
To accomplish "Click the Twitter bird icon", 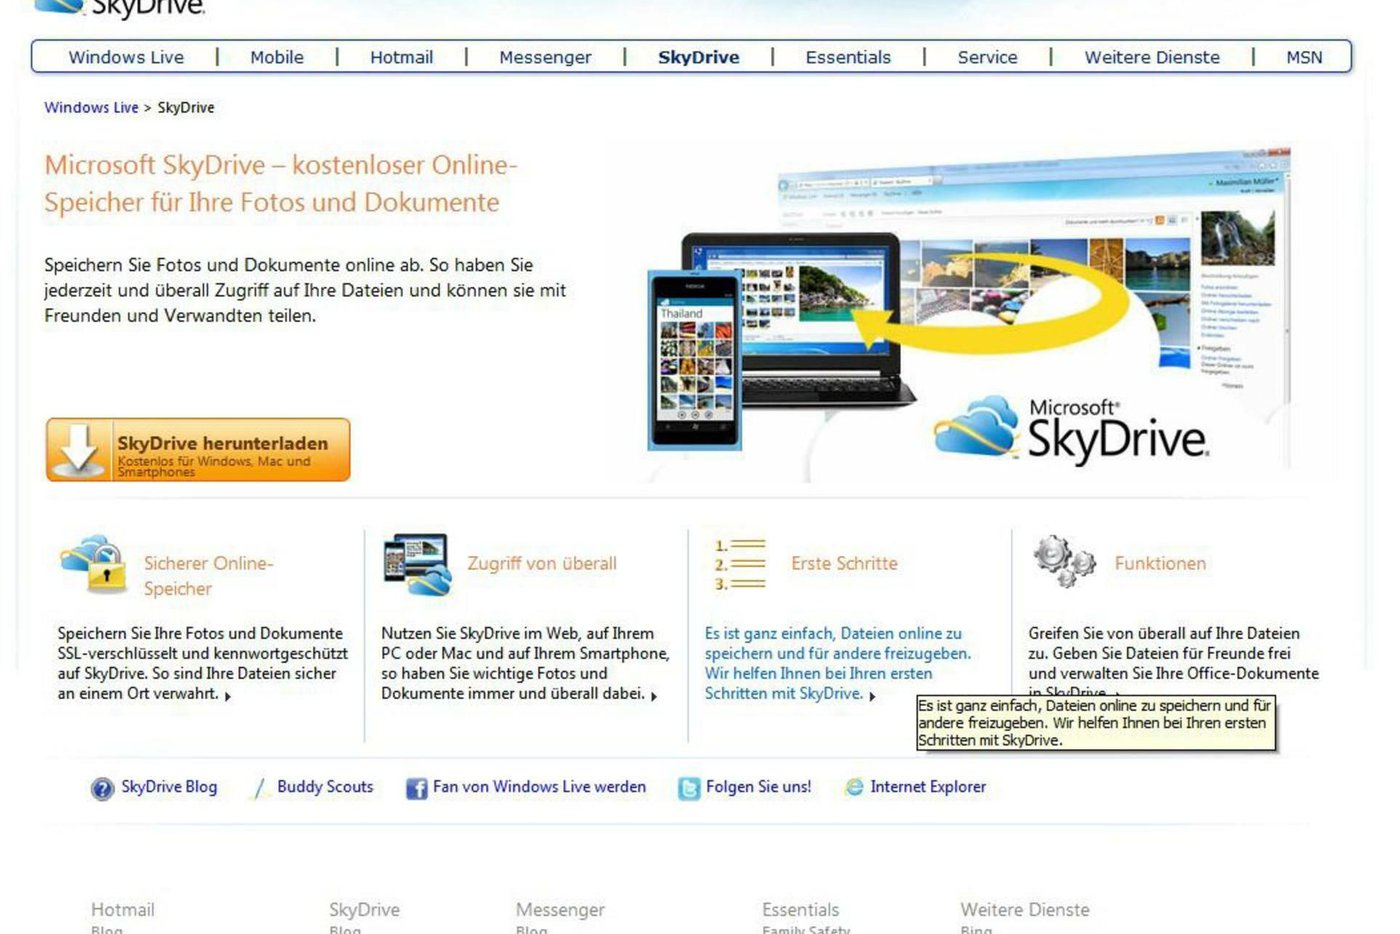I will 689,789.
